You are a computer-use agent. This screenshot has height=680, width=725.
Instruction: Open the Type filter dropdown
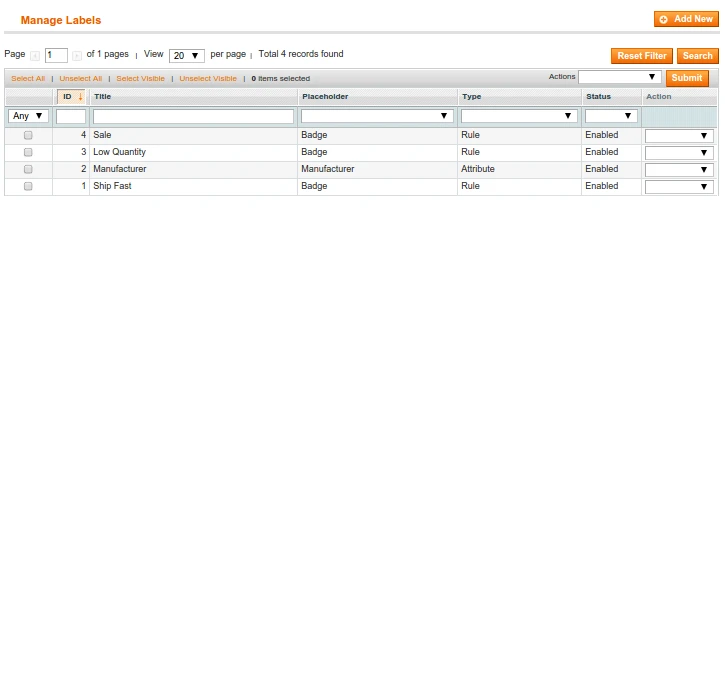click(519, 116)
